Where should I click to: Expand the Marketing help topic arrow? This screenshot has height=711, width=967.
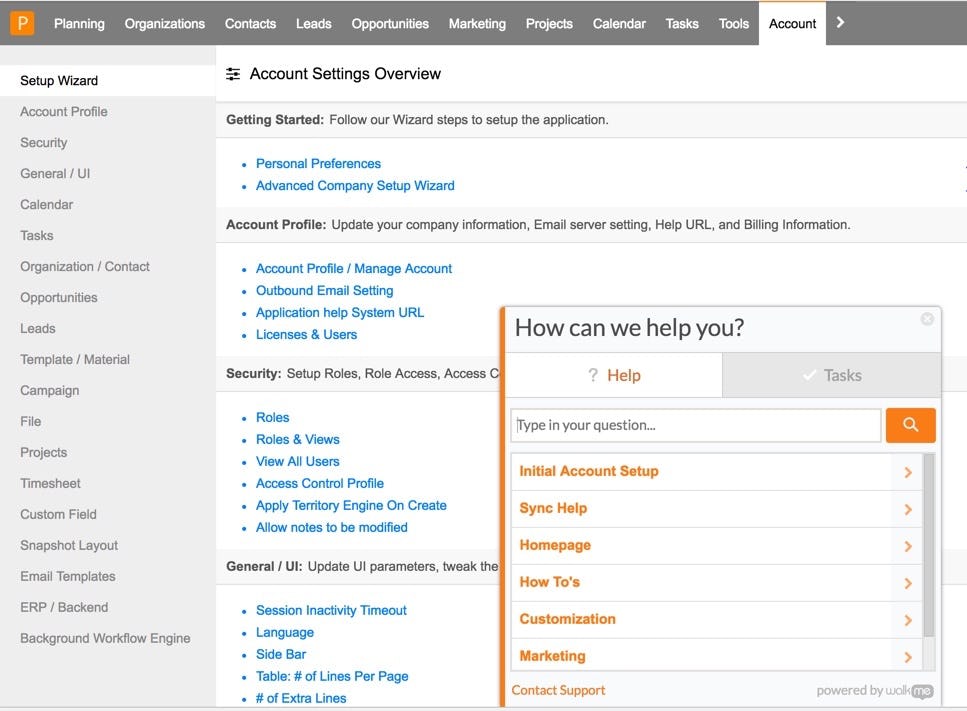pyautogui.click(x=908, y=657)
